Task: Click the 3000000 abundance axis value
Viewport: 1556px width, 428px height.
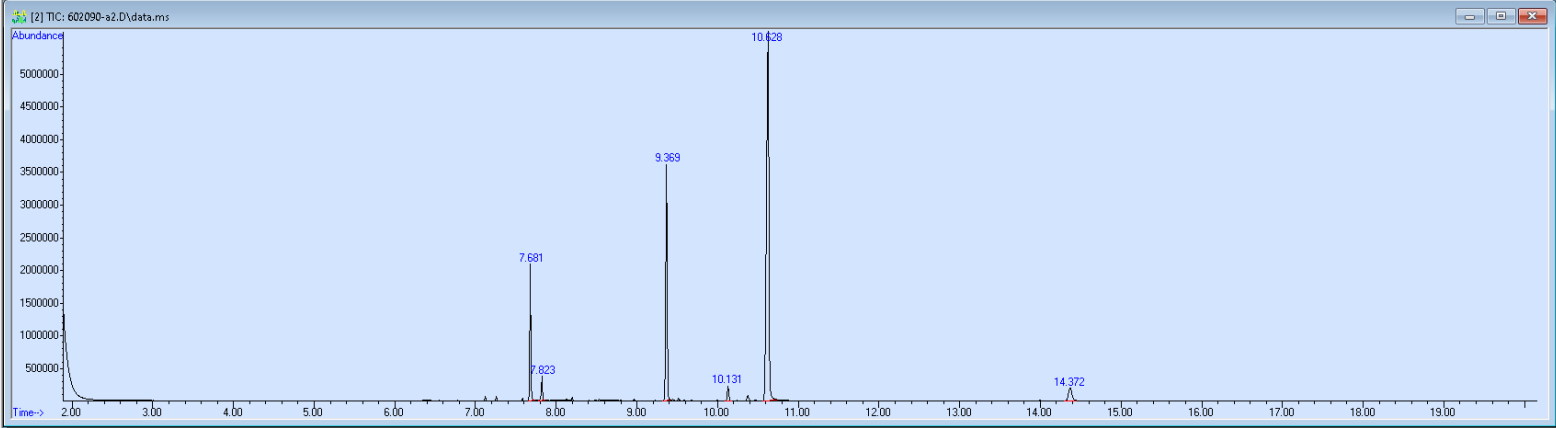Action: click(40, 205)
